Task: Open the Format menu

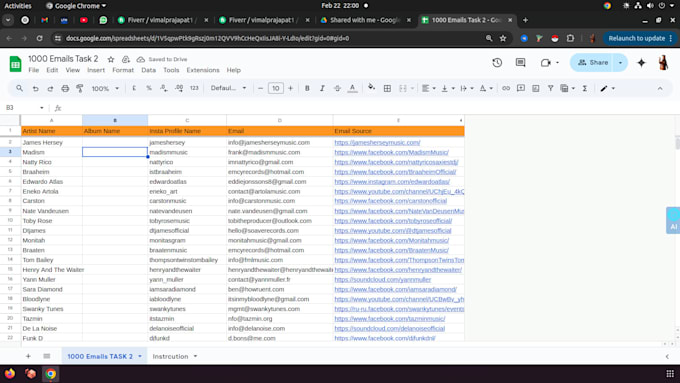Action: click(123, 70)
